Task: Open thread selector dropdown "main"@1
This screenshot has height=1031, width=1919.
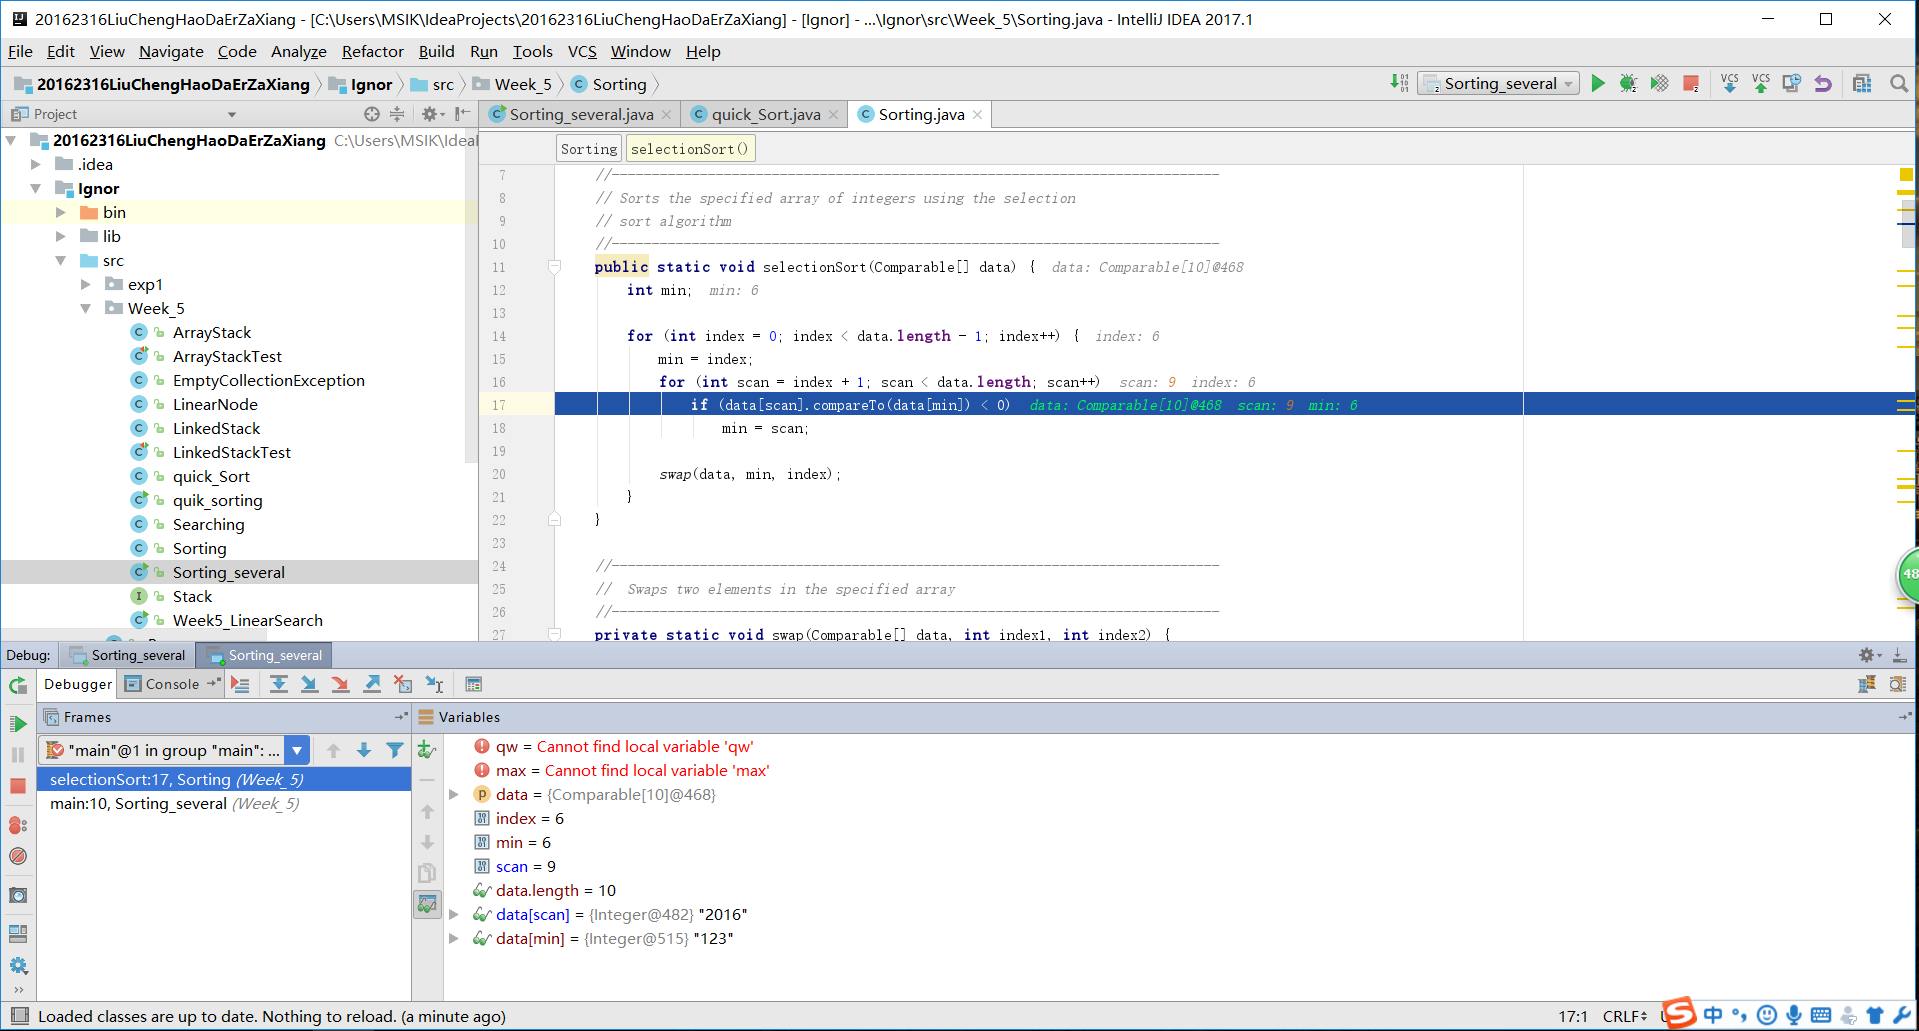Action: [297, 750]
